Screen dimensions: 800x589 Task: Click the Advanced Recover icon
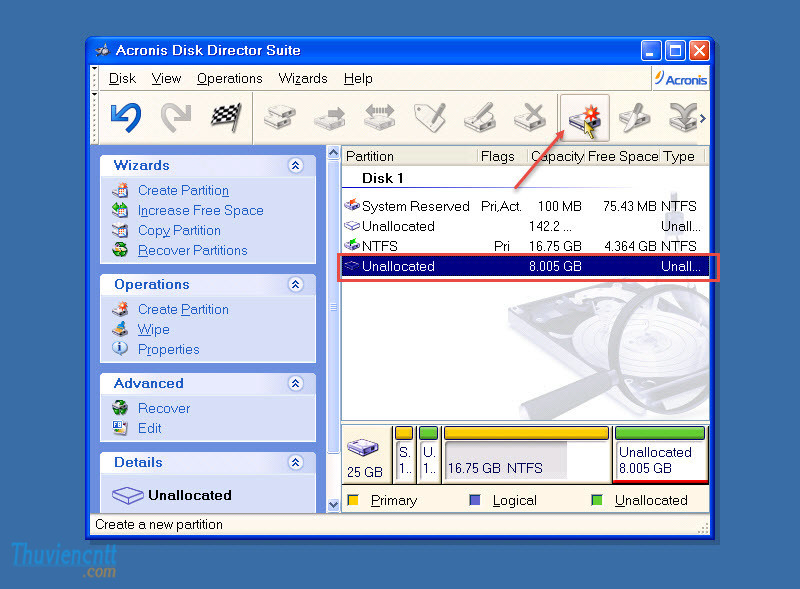120,408
